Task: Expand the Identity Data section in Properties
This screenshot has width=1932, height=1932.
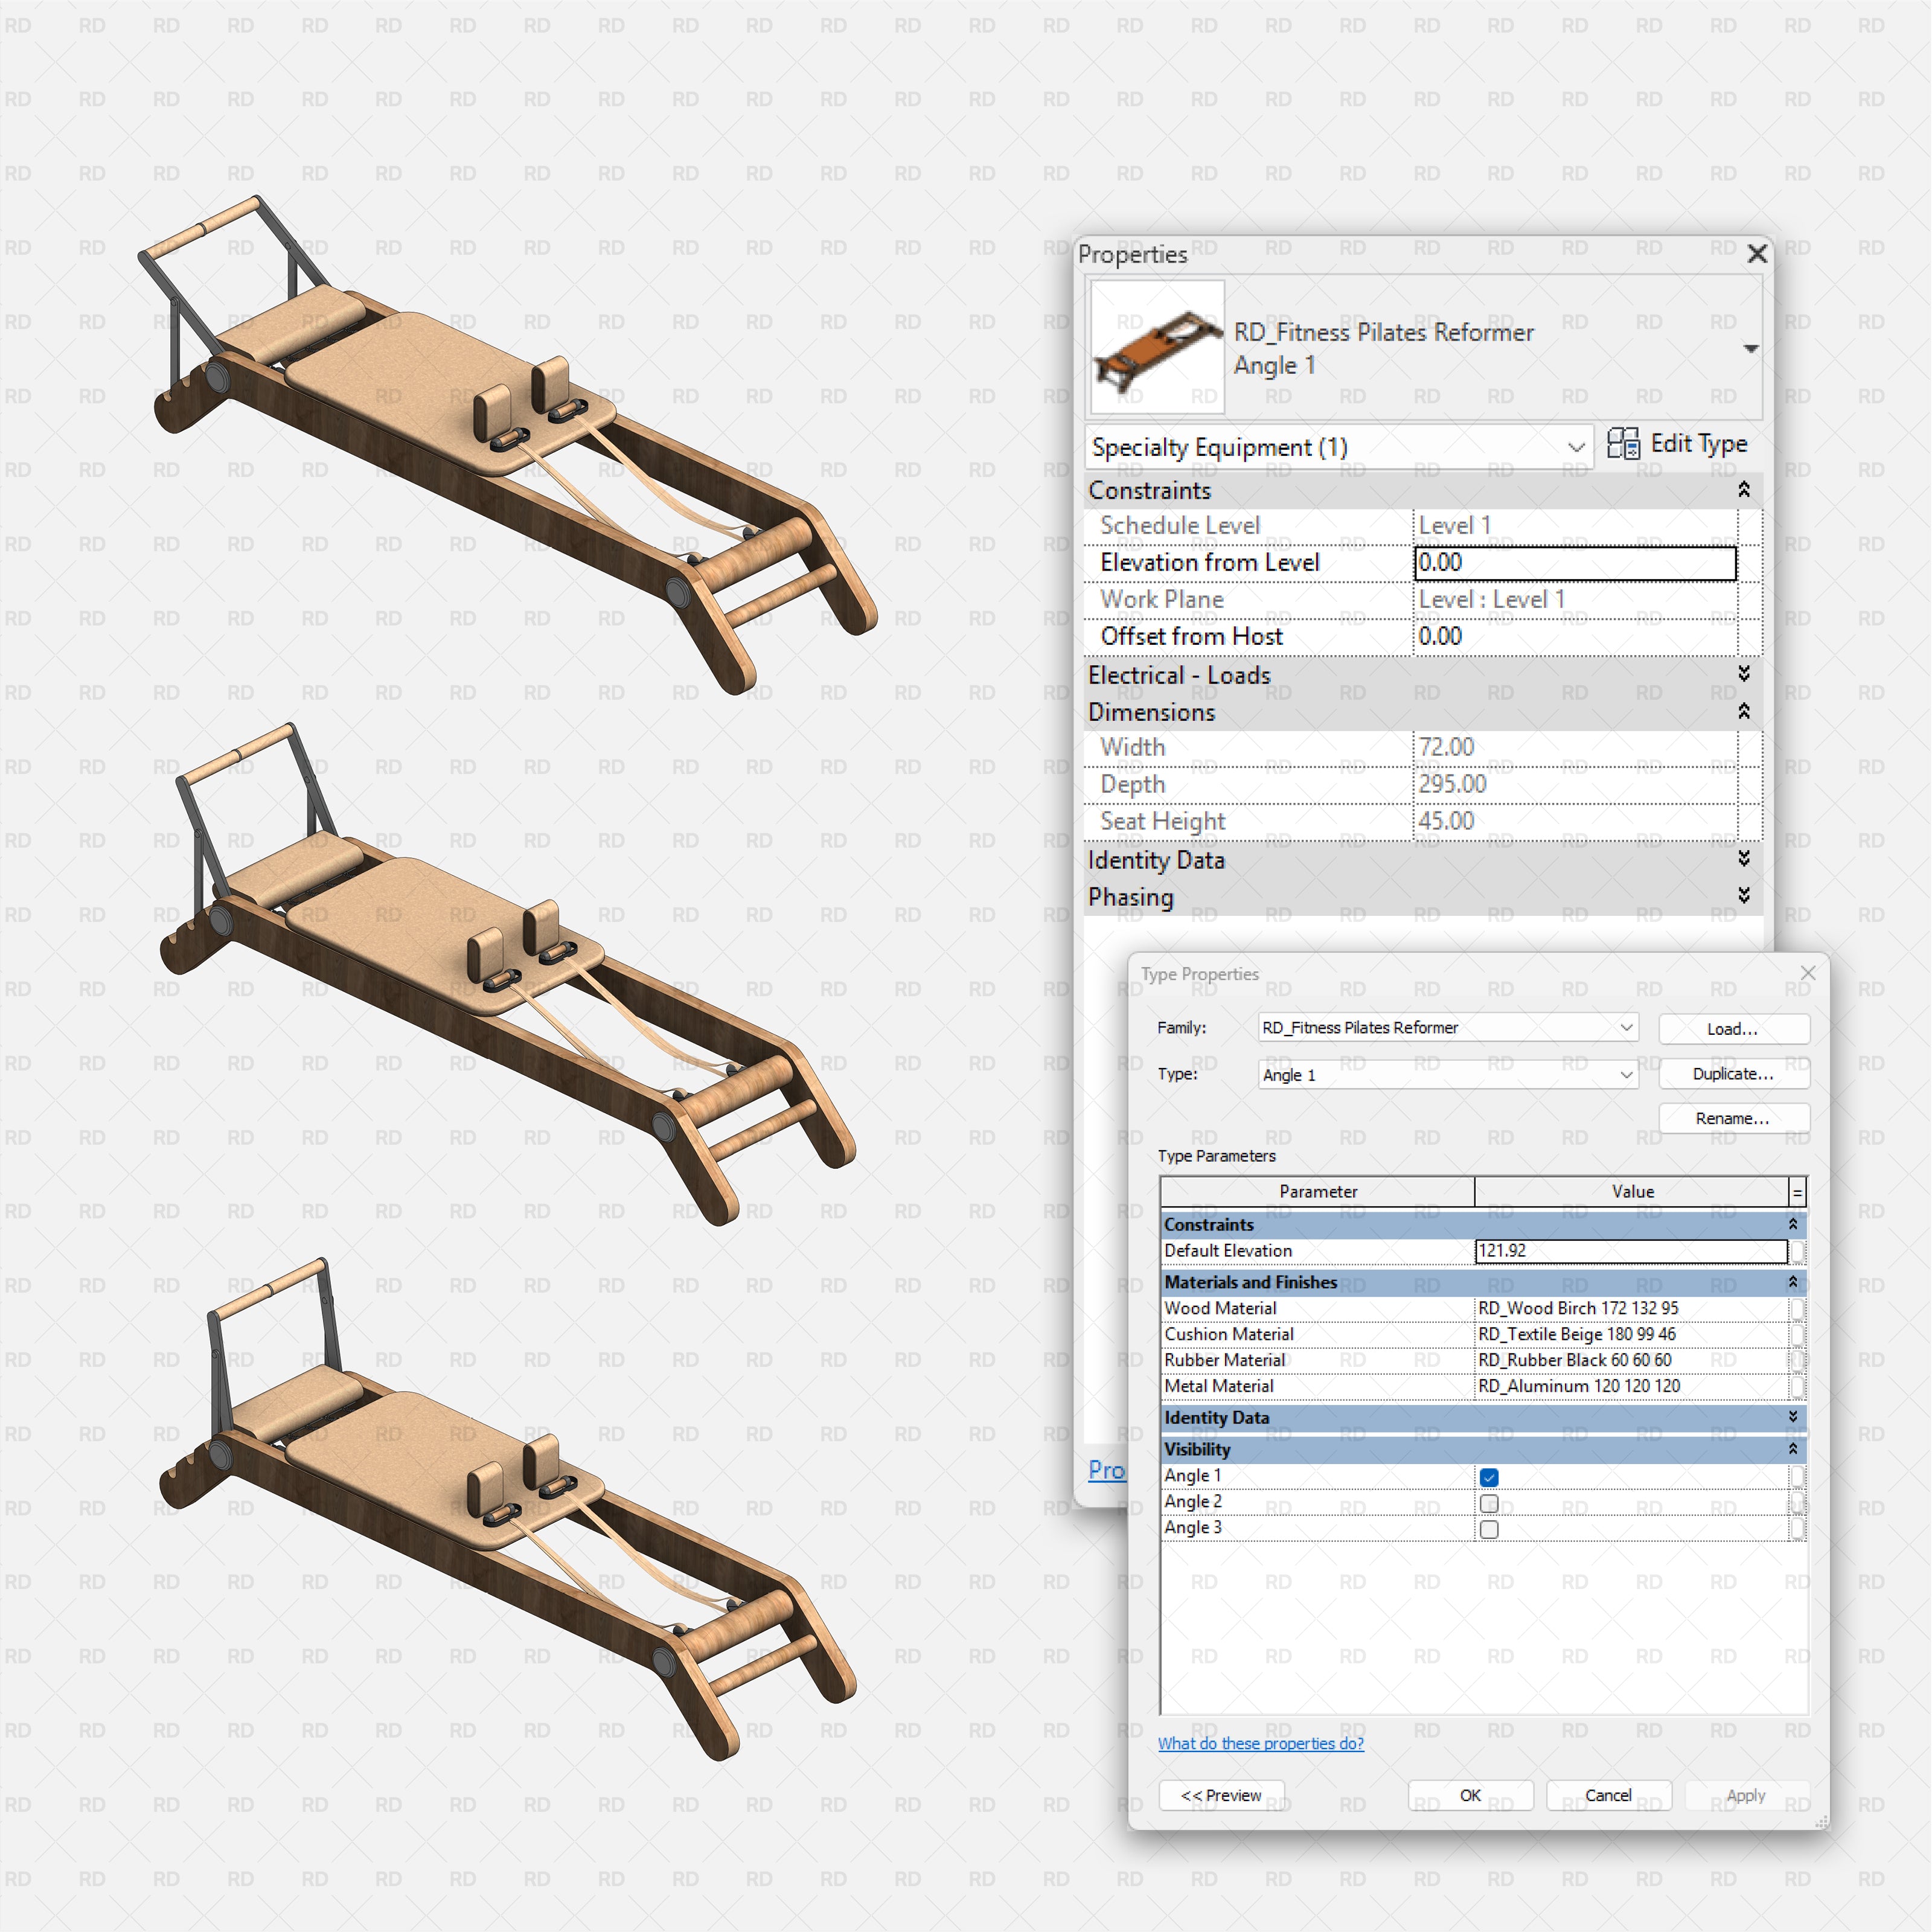Action: 1744,859
